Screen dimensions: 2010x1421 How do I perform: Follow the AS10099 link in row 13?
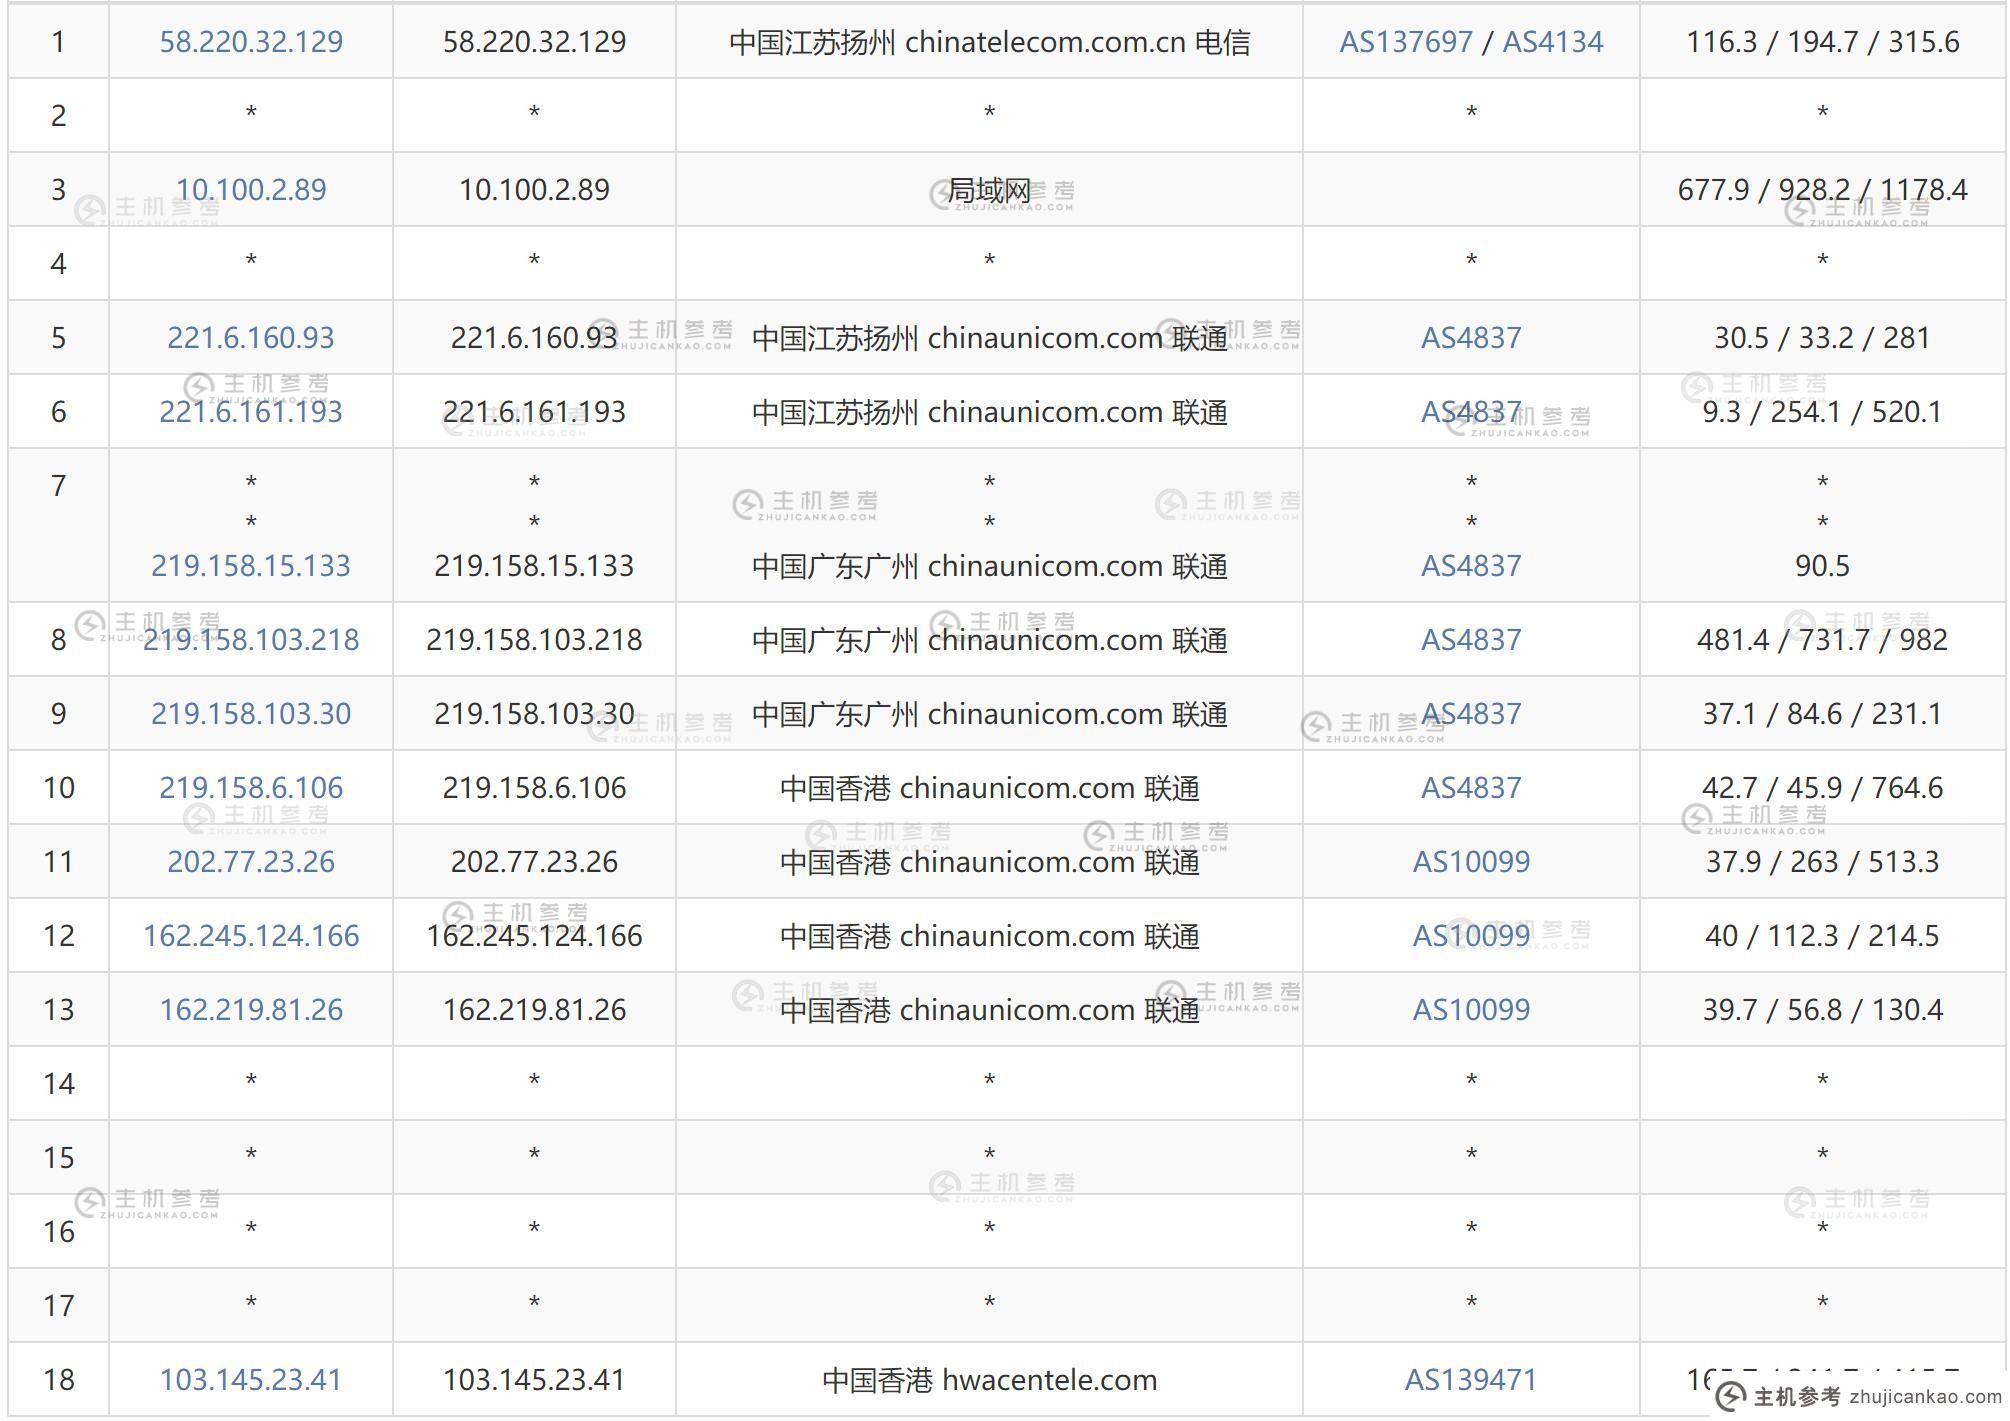(1471, 1010)
